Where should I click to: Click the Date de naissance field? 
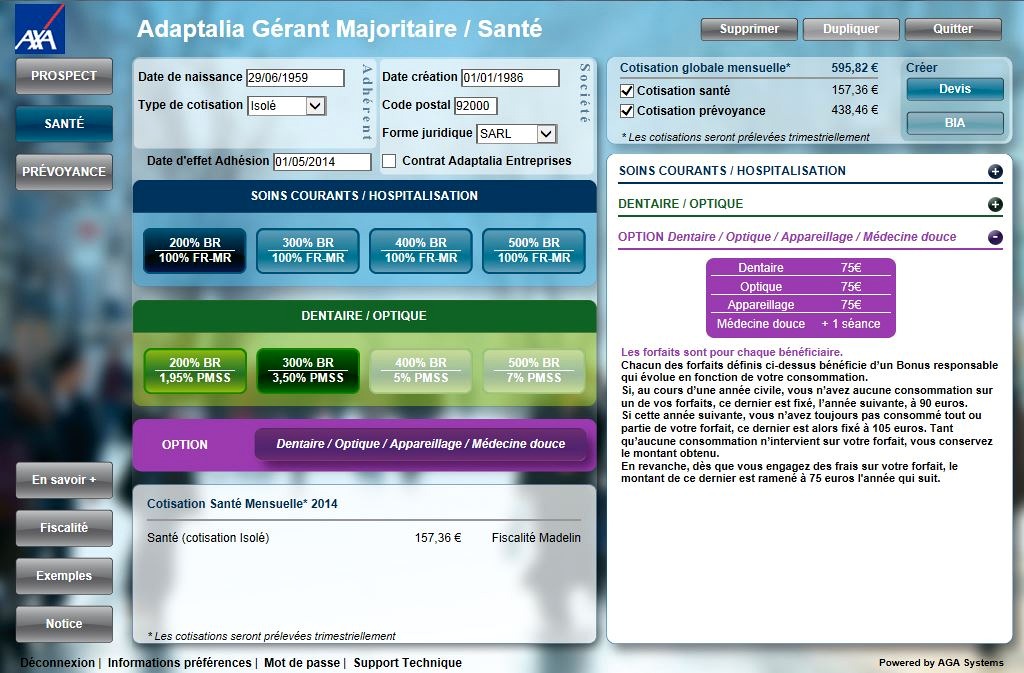295,78
